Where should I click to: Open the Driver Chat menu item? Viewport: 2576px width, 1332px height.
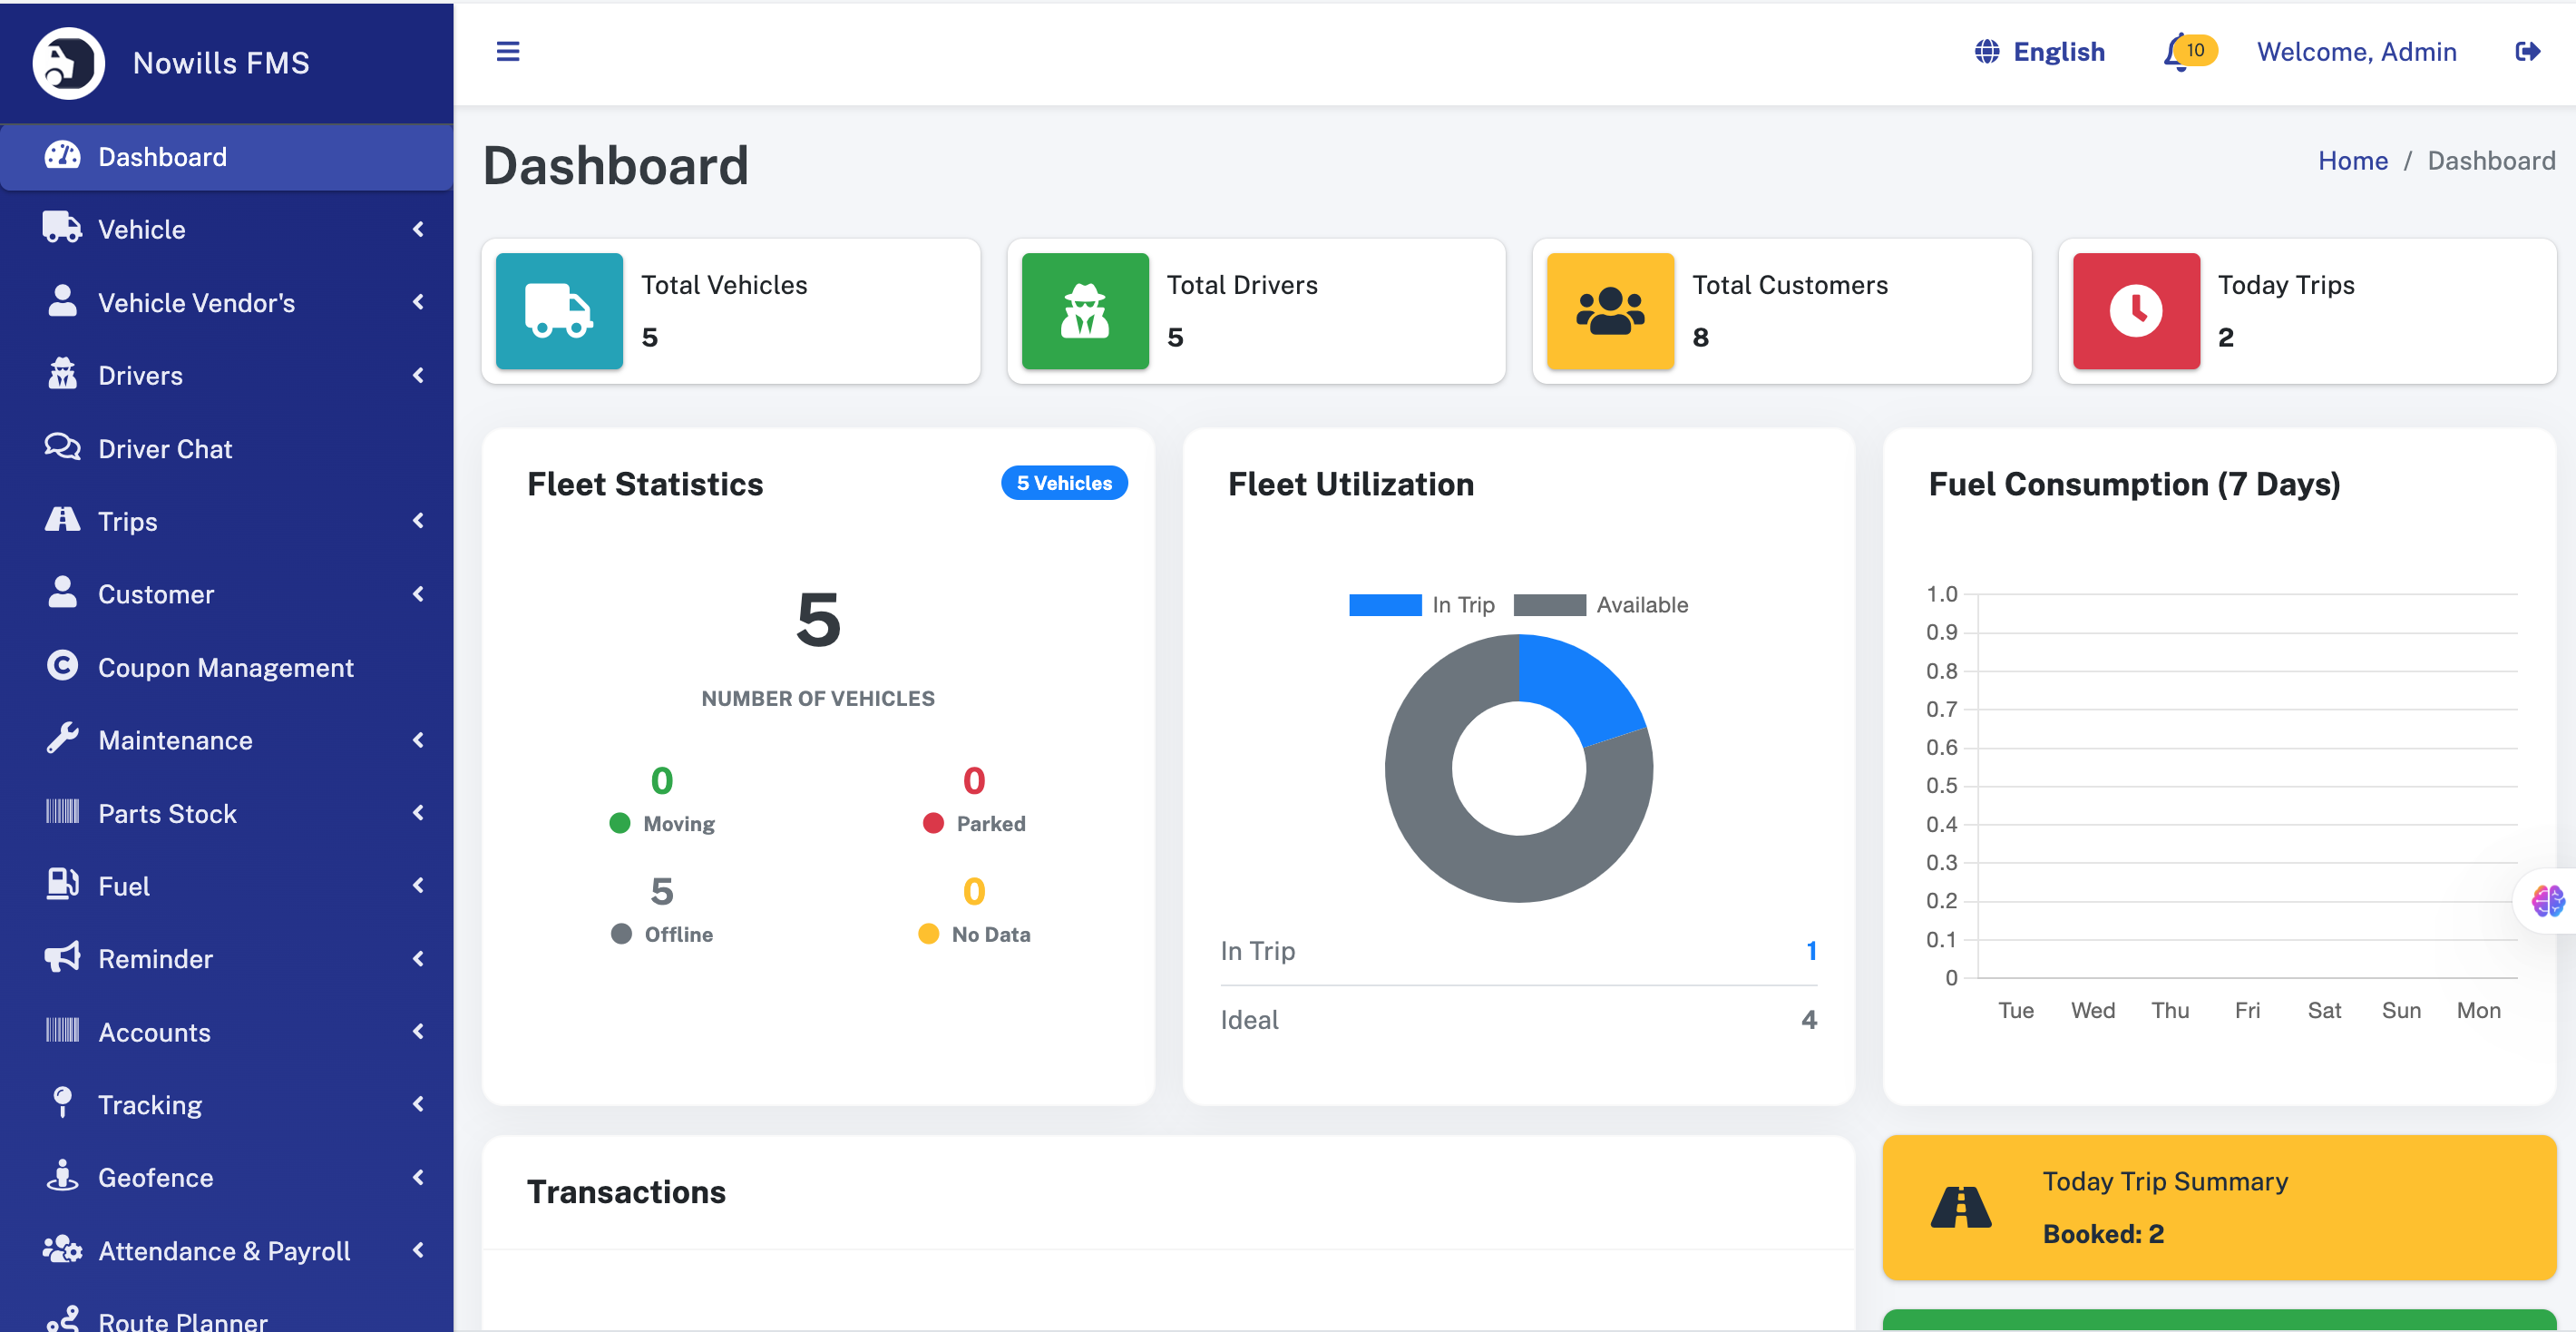point(165,449)
